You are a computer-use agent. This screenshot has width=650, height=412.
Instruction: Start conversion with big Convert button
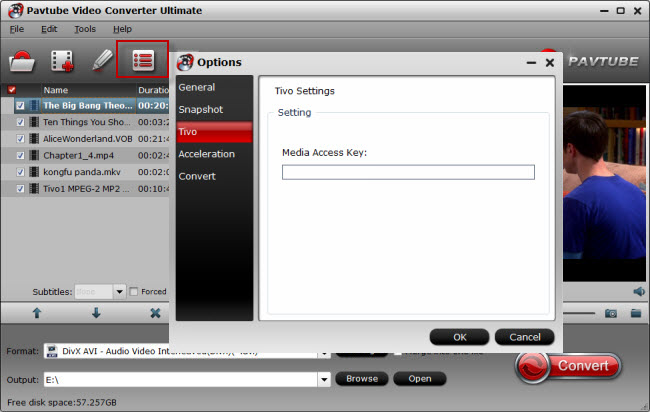pyautogui.click(x=568, y=366)
